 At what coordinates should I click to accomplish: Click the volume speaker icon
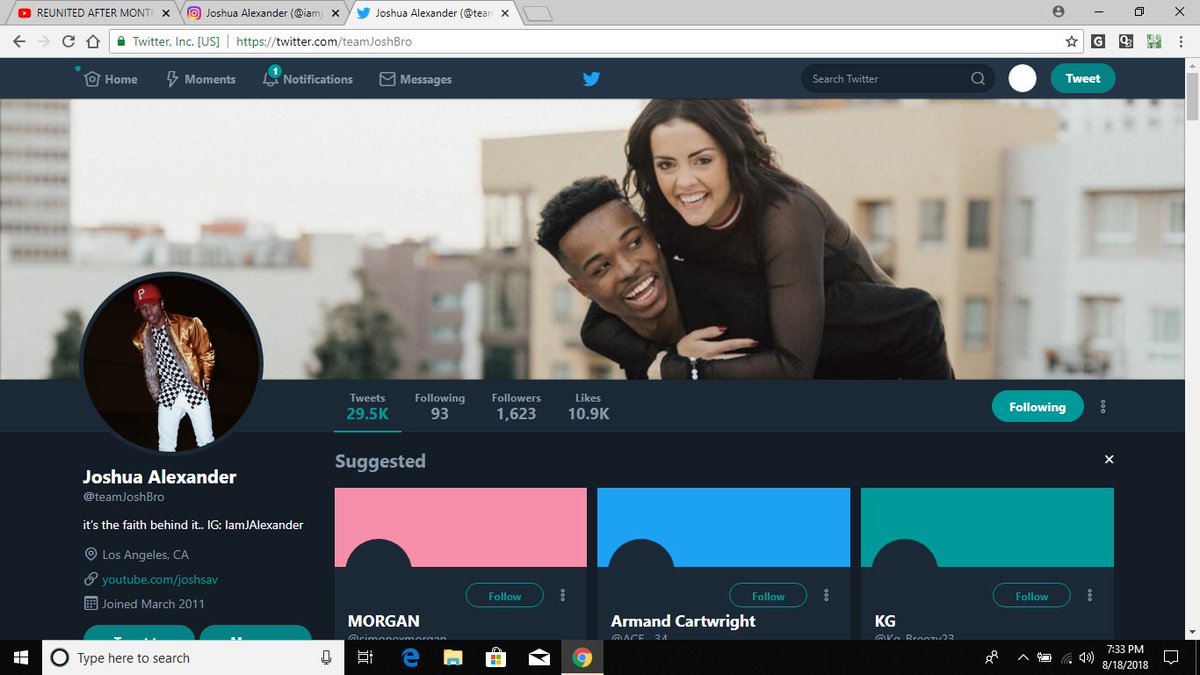click(1087, 657)
